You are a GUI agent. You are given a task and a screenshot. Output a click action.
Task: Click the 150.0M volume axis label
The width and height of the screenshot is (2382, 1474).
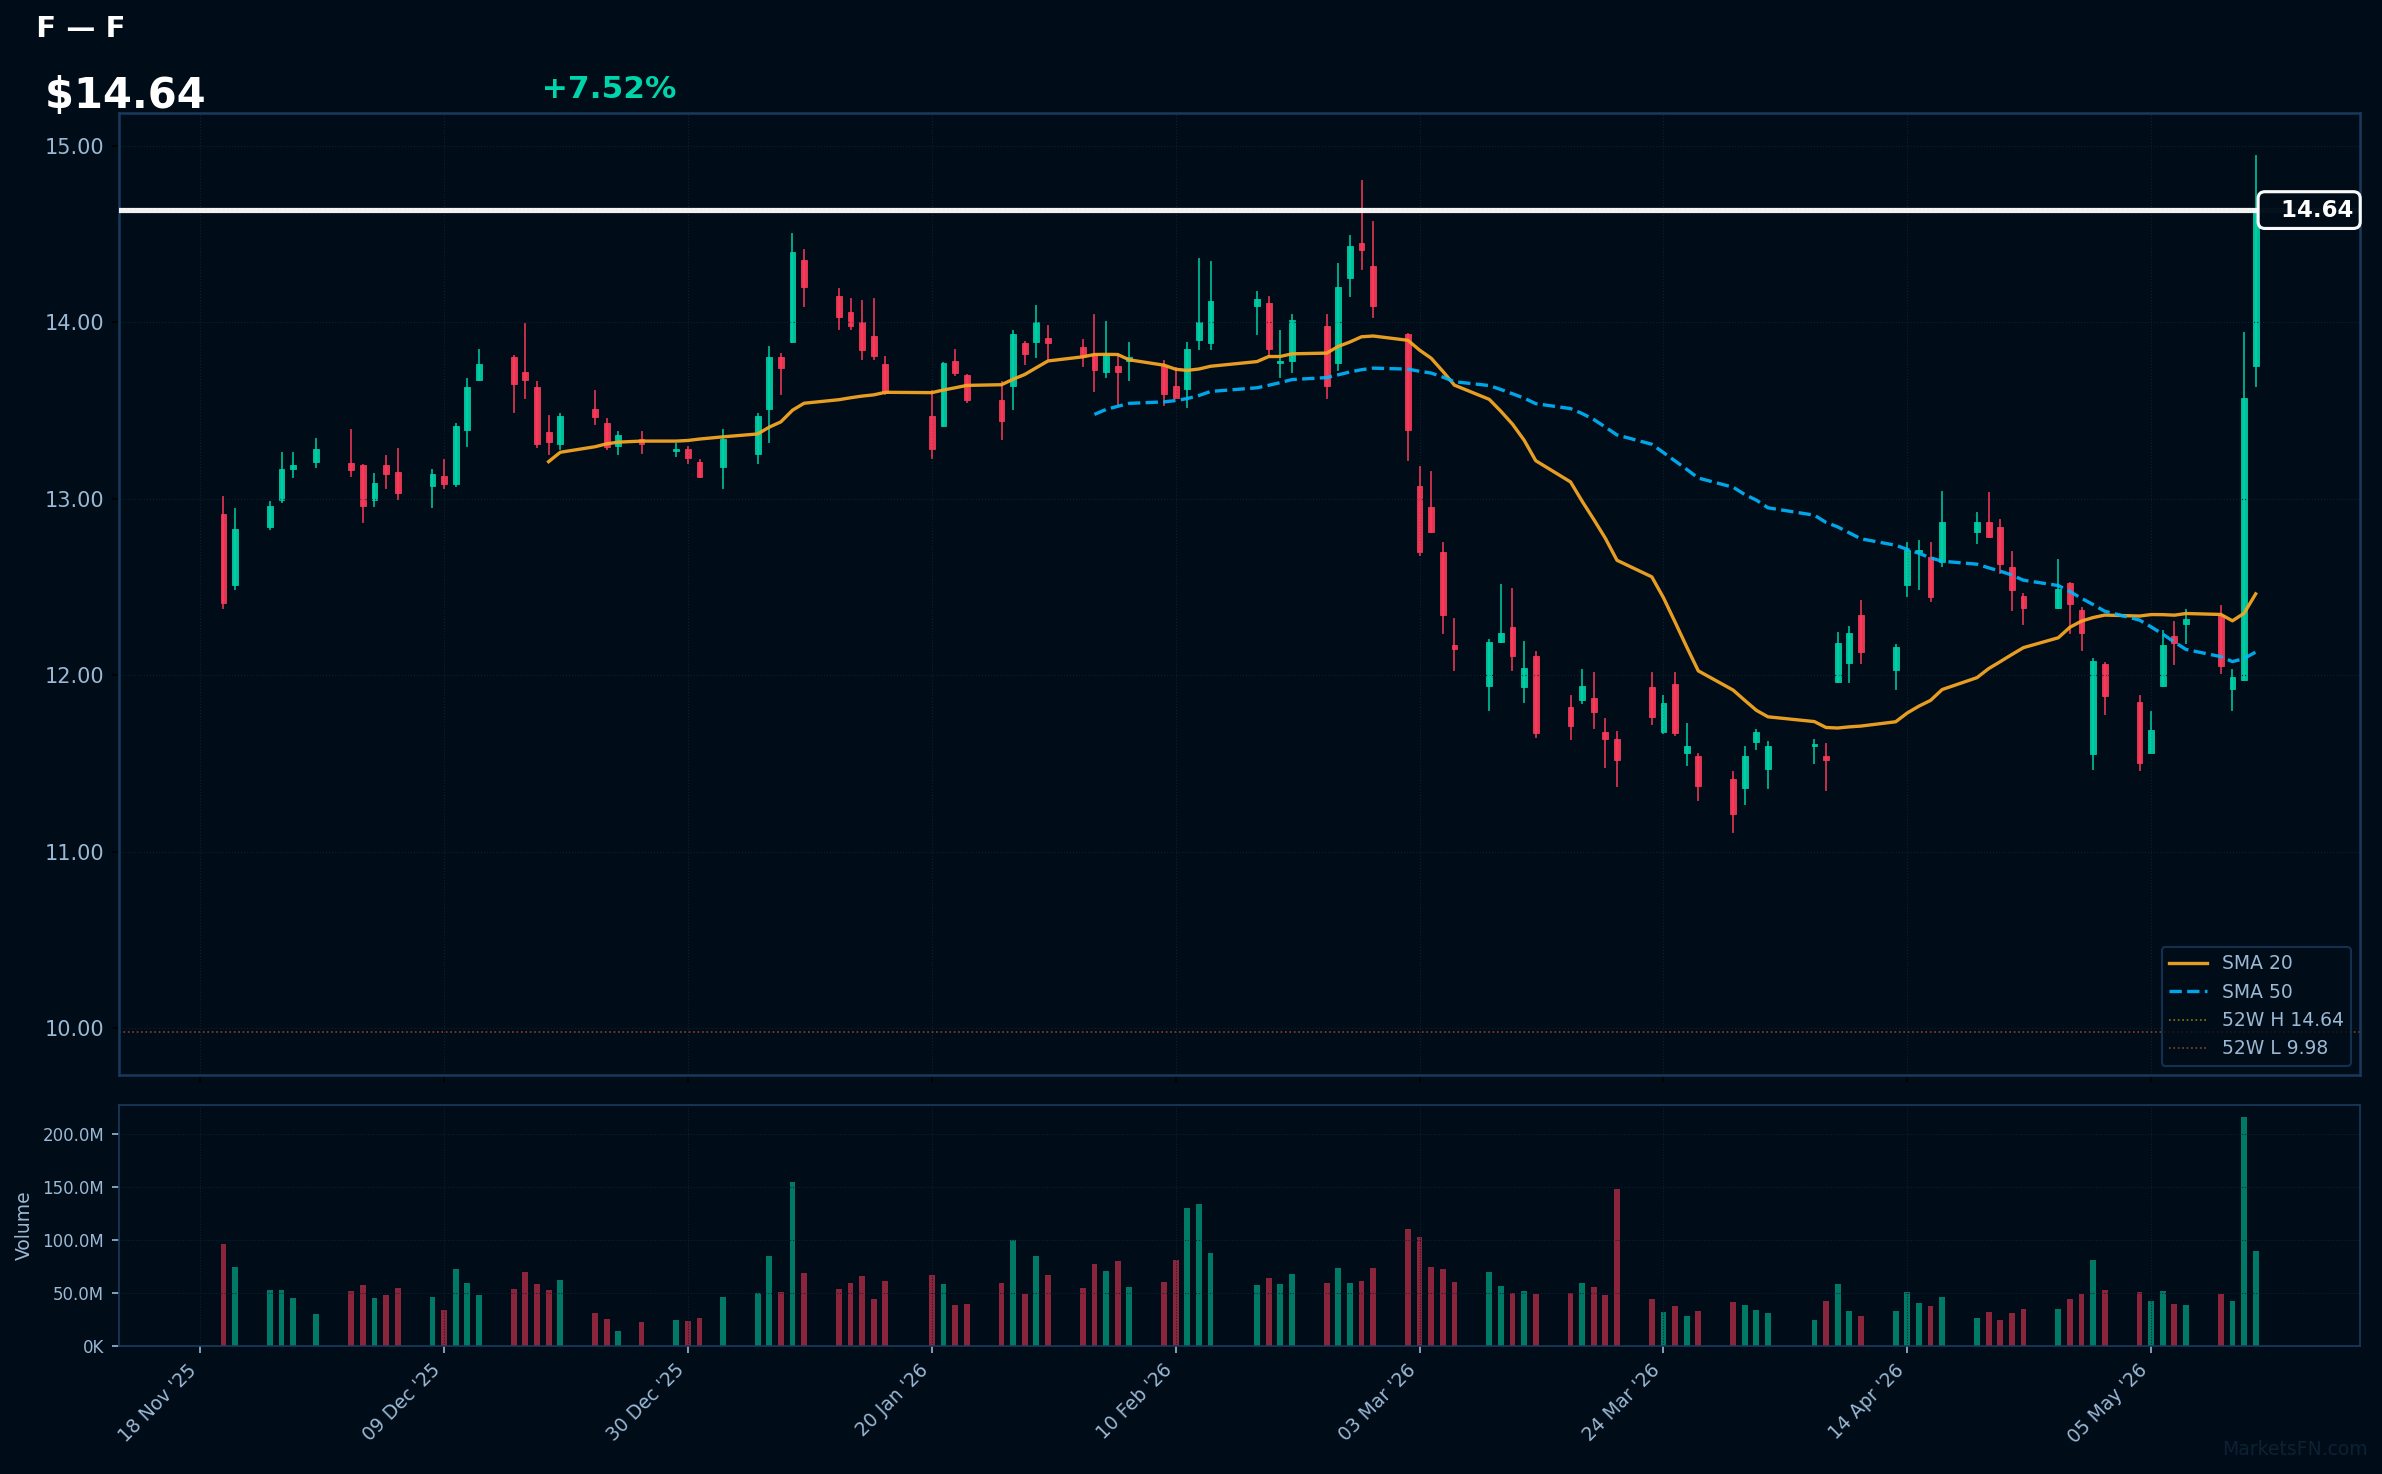pos(73,1188)
